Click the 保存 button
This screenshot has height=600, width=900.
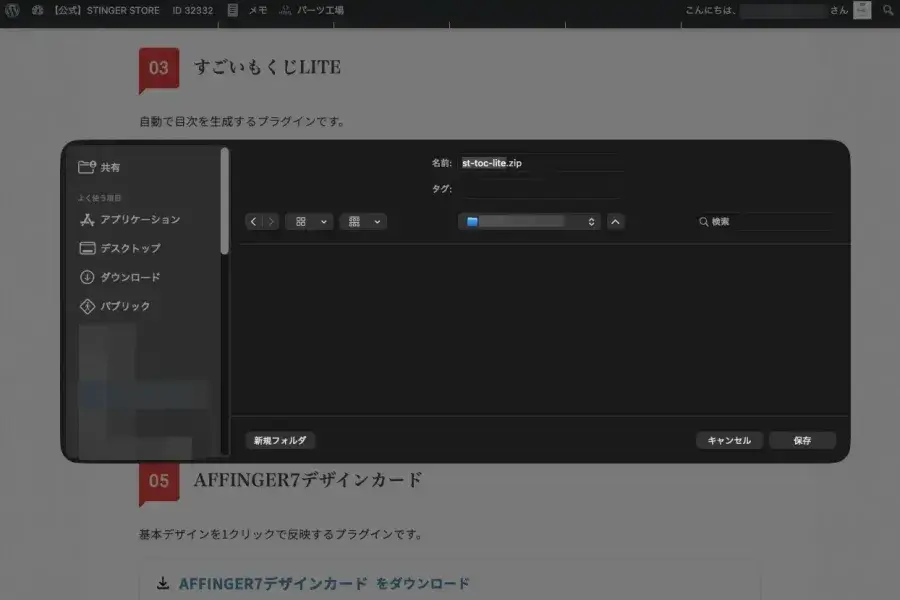[802, 440]
